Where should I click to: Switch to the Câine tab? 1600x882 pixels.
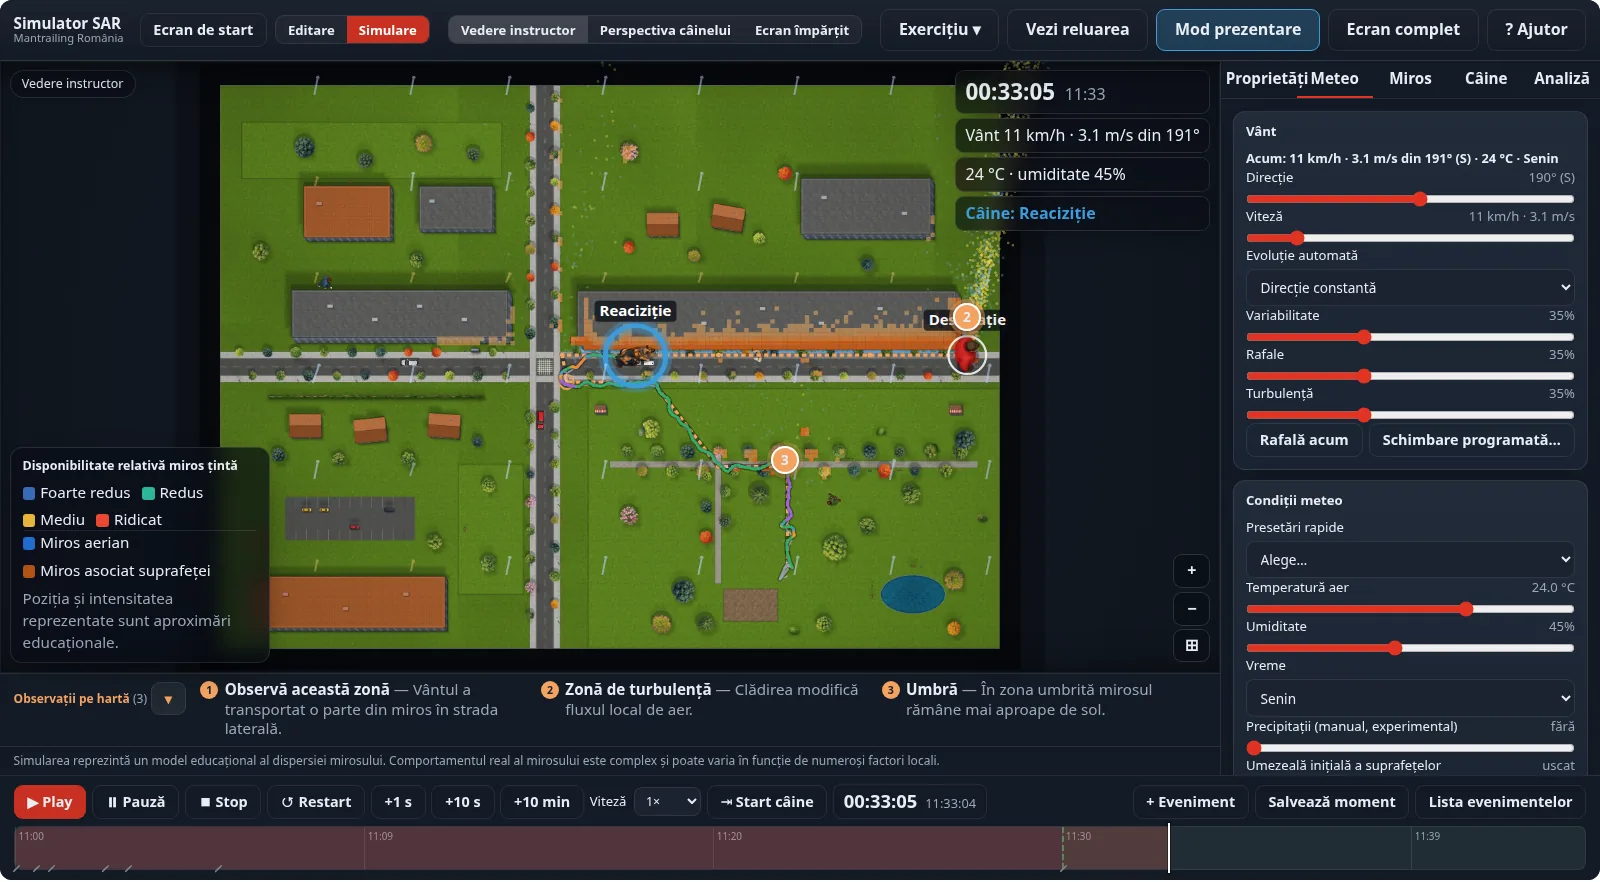click(x=1486, y=79)
